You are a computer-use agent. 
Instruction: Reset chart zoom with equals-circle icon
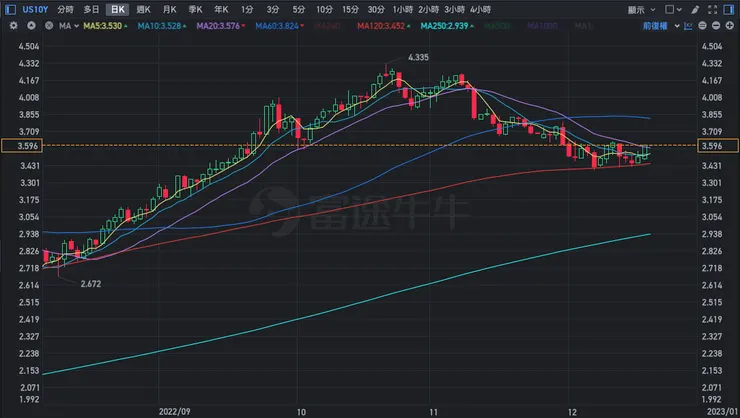coord(702,26)
